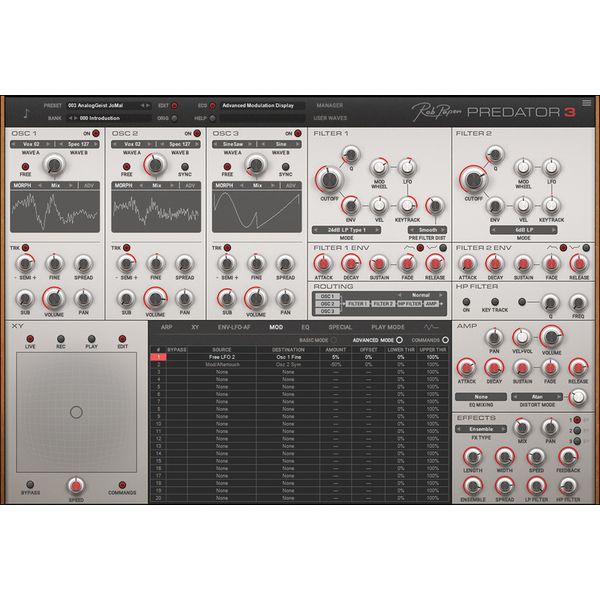The height and width of the screenshot is (600, 600).
Task: Click the next preset arrow
Action: (148, 105)
